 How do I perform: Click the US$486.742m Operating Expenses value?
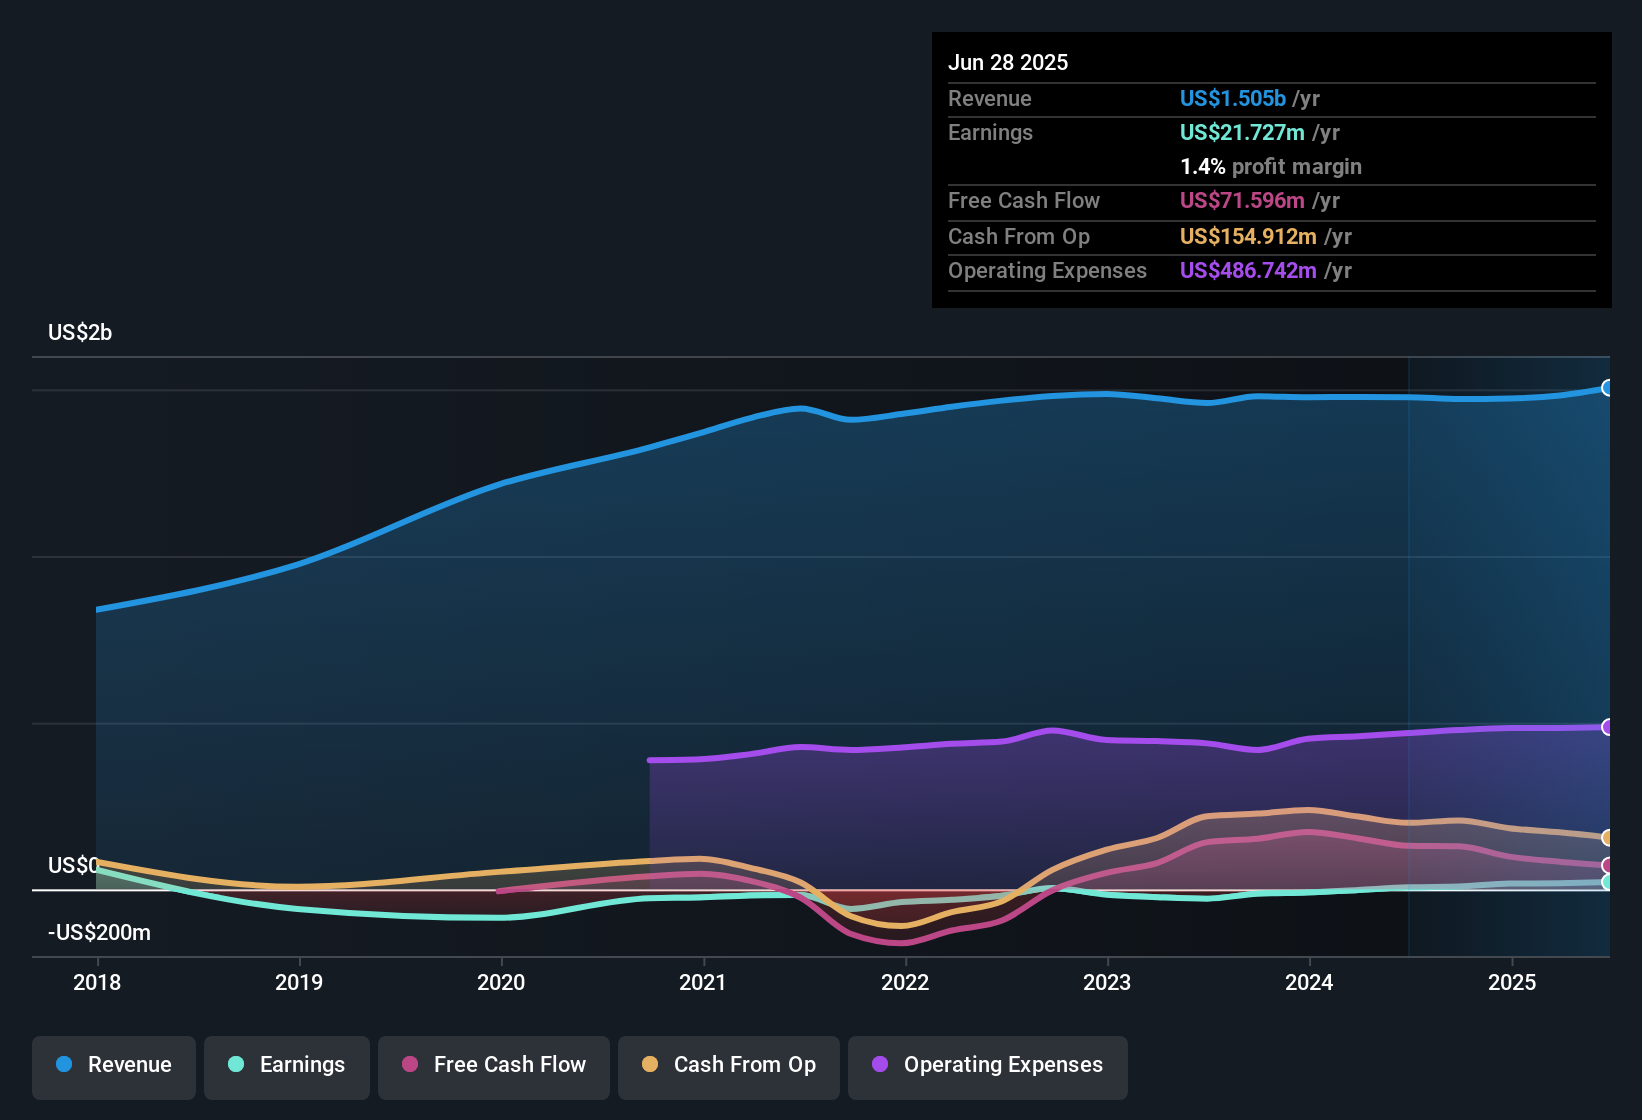(x=1249, y=270)
